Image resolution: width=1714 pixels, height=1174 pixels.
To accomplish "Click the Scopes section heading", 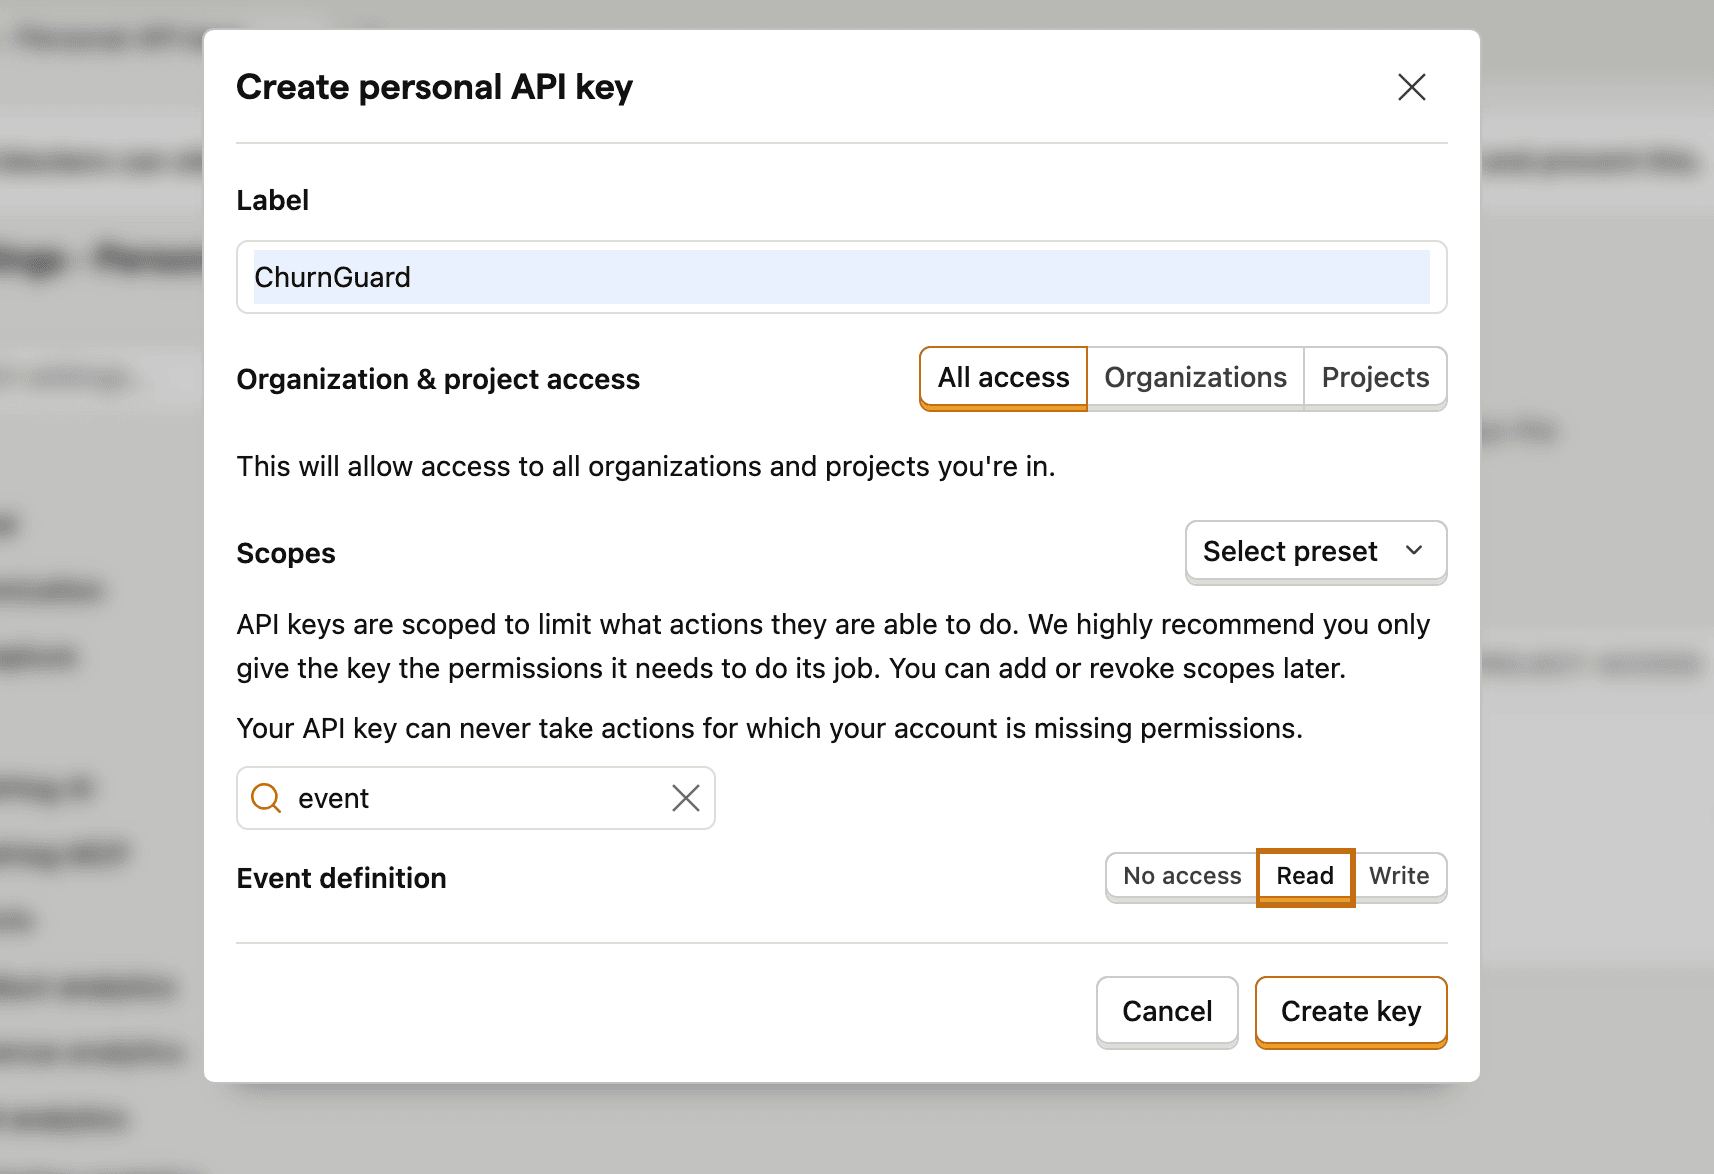I will [x=286, y=553].
